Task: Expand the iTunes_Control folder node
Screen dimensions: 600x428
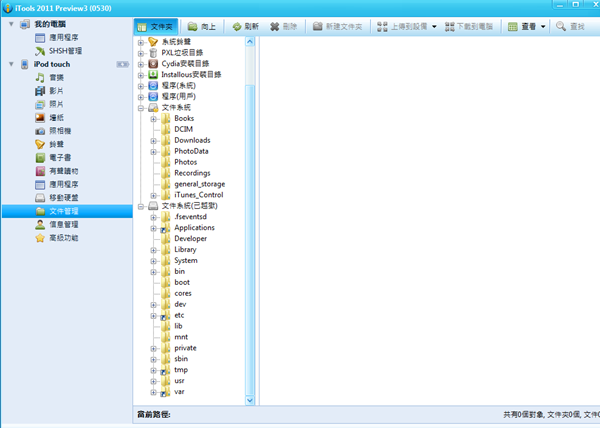Action: click(x=153, y=195)
